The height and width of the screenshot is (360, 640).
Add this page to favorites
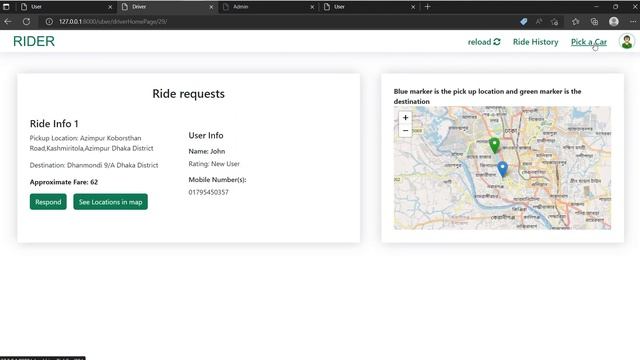[x=554, y=22]
